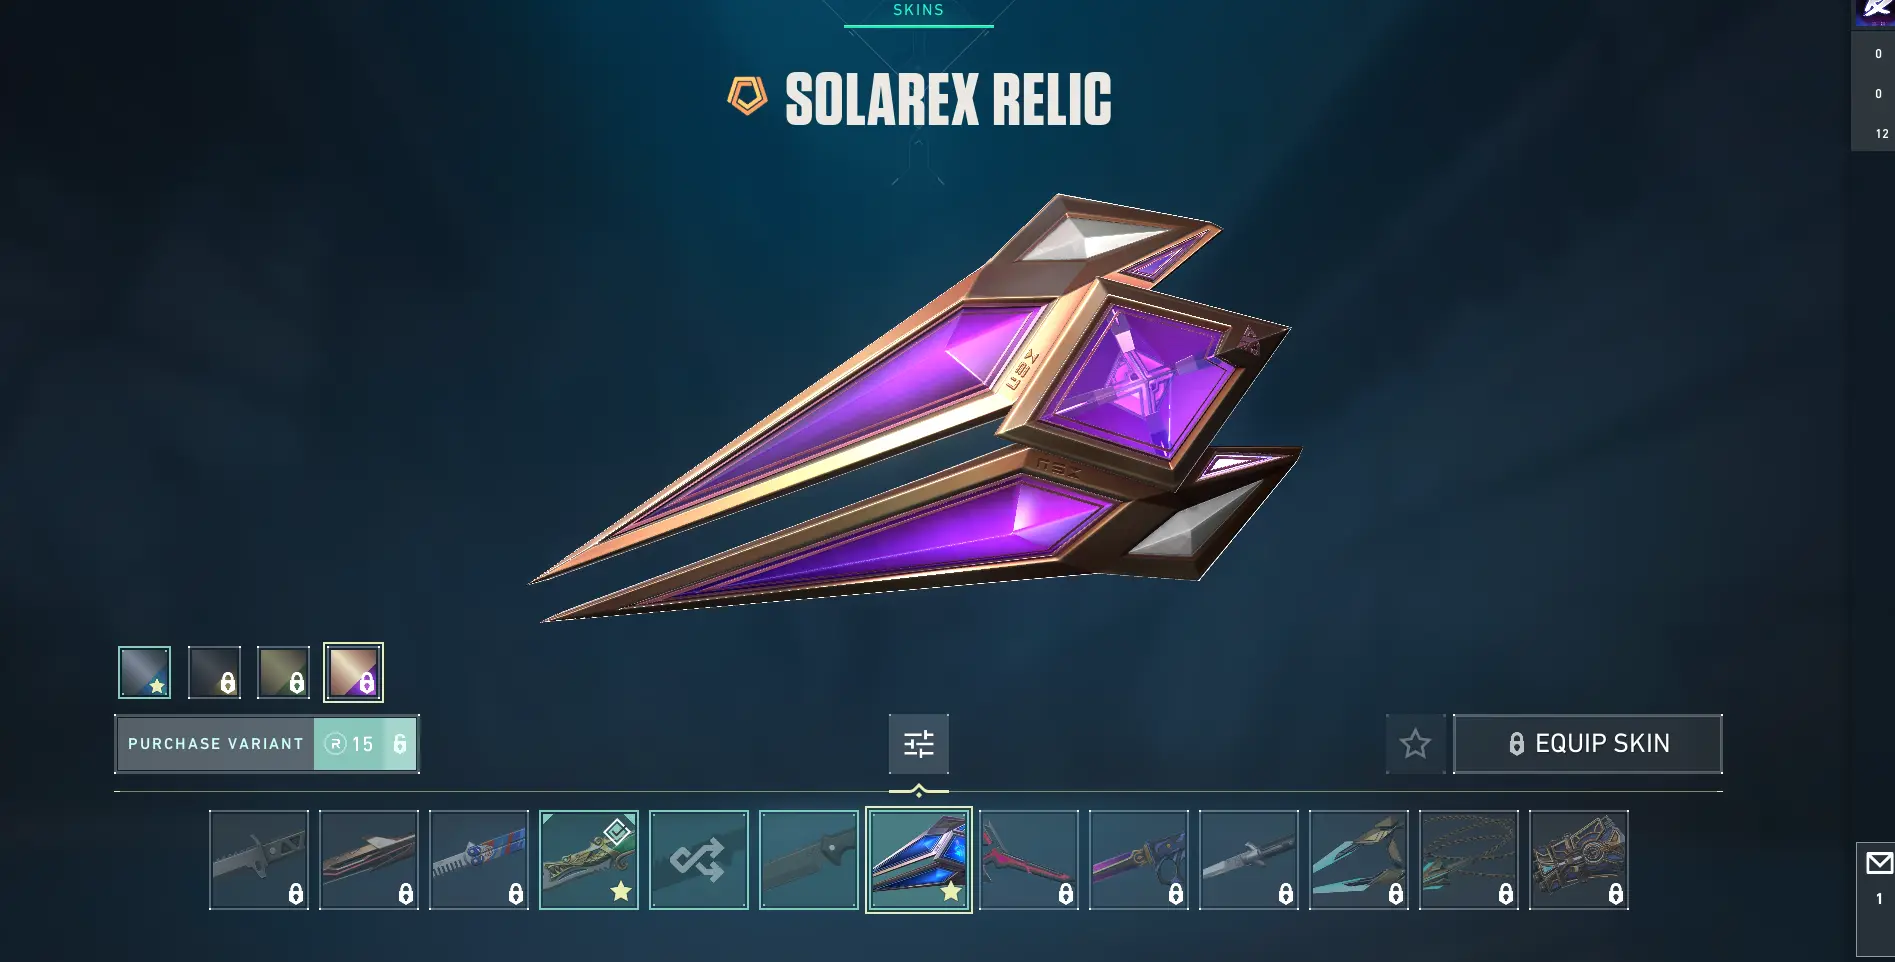Open the filter sliders icon button
Image resolution: width=1895 pixels, height=962 pixels.
pos(918,744)
